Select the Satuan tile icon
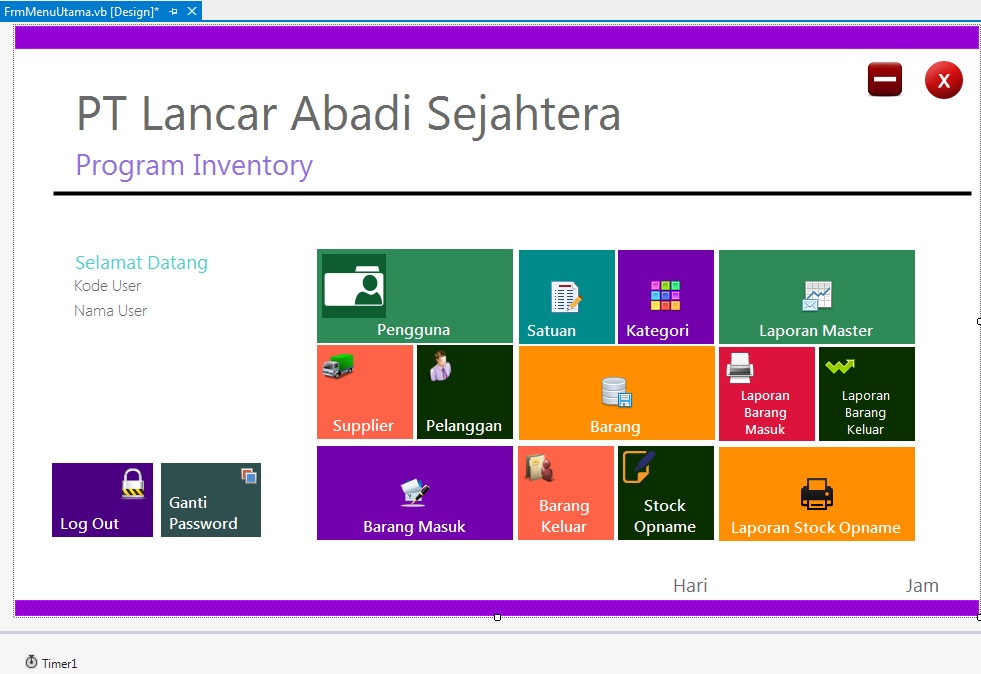This screenshot has height=674, width=981. pos(566,296)
